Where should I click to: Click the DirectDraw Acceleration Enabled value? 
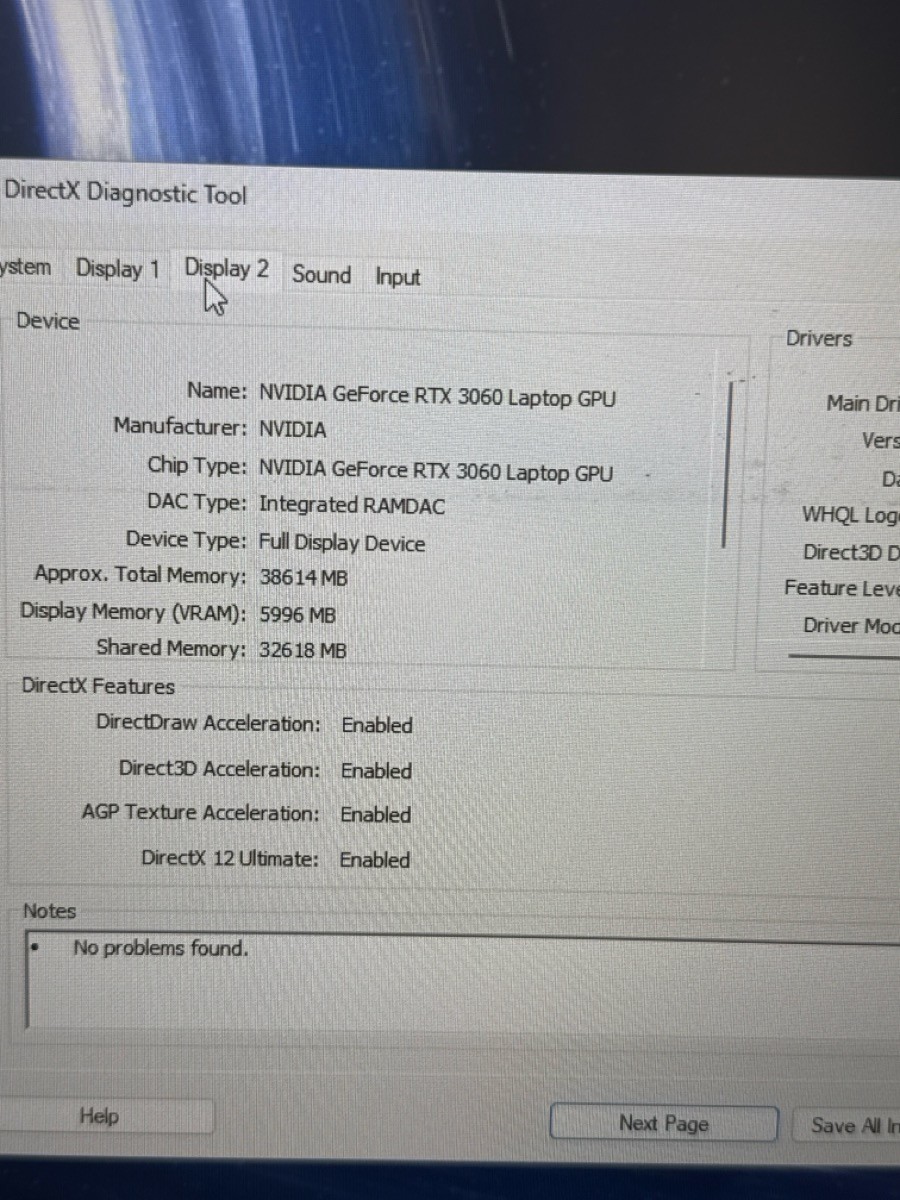tap(377, 725)
